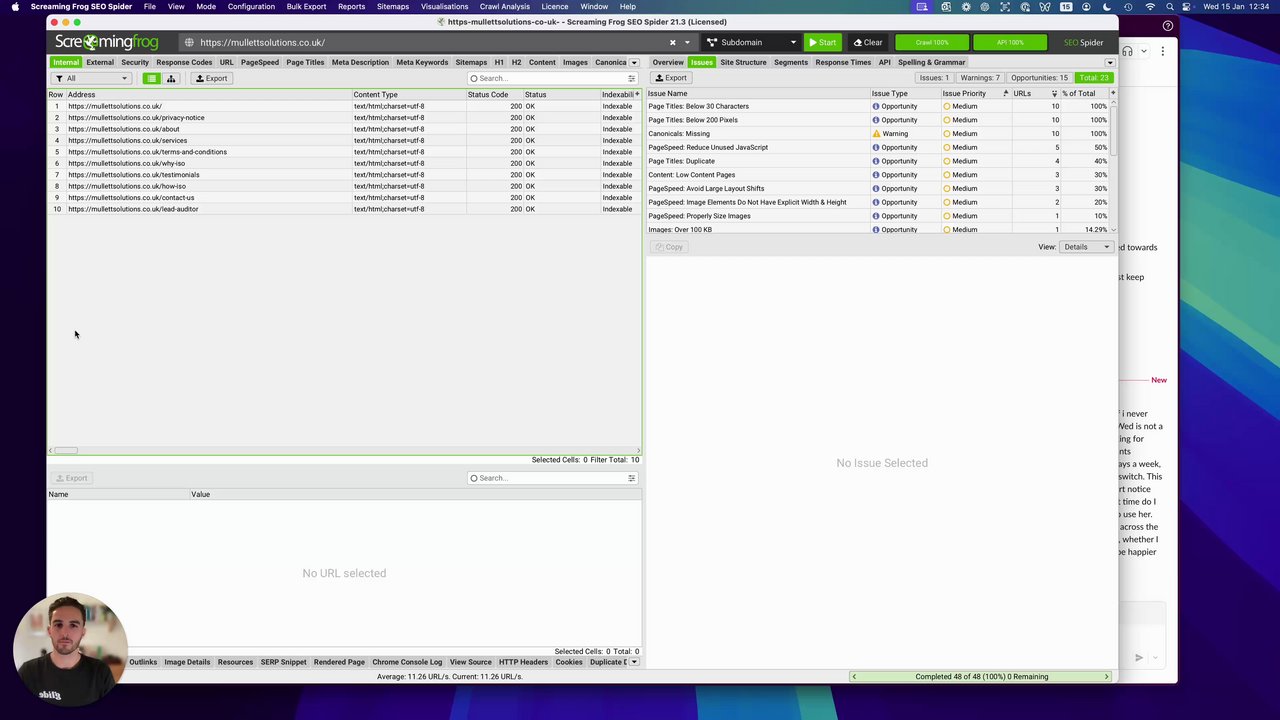Click the Clear button
This screenshot has width=1280, height=720.
point(868,42)
